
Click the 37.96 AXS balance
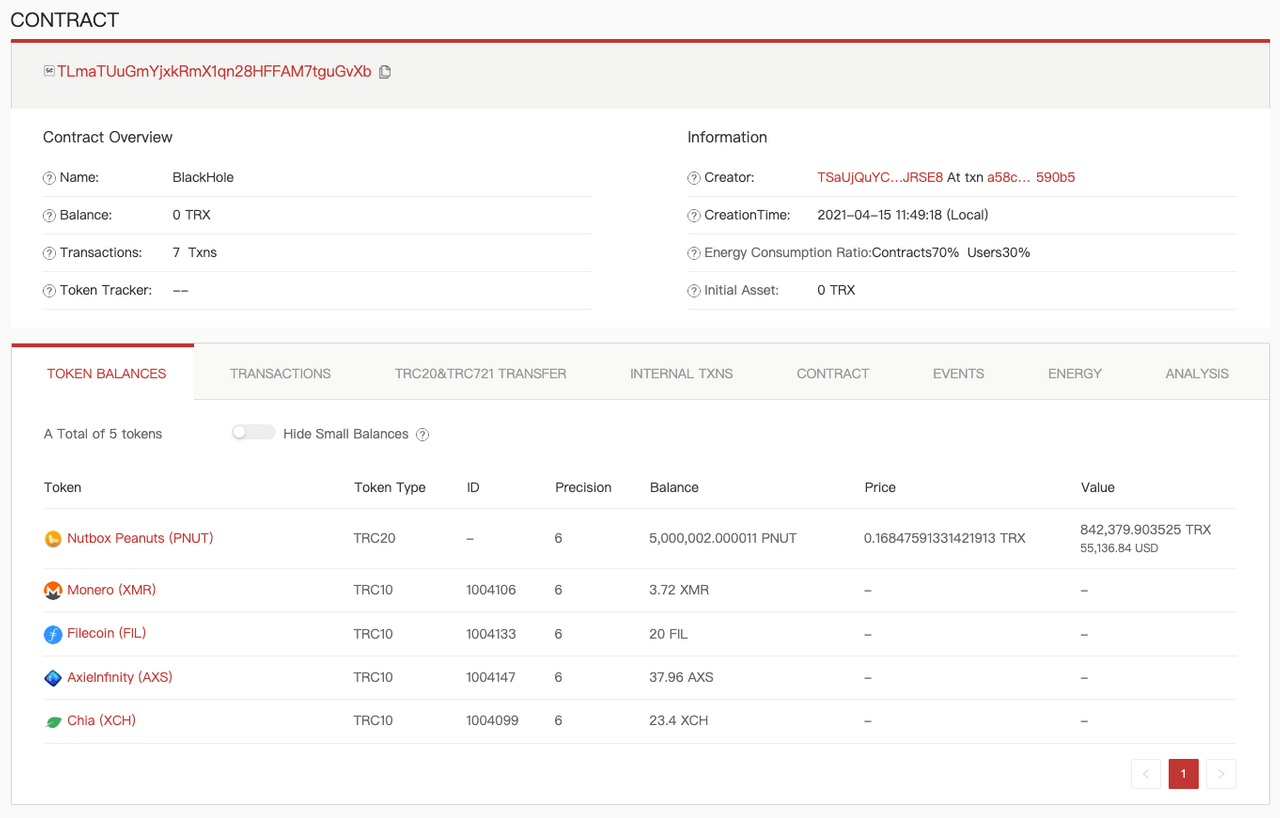tap(681, 677)
